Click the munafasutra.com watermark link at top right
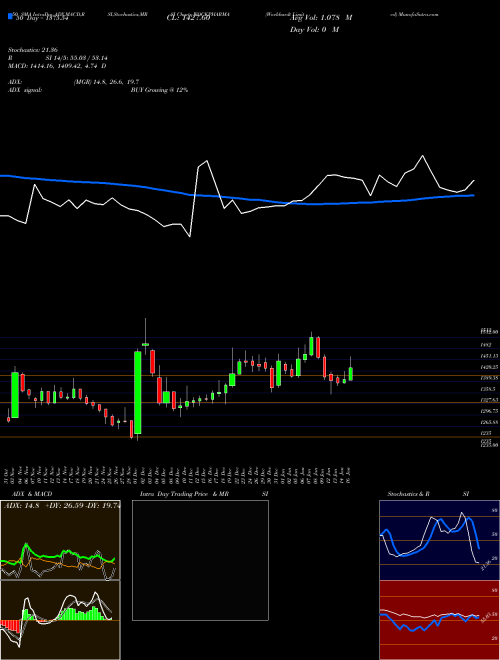500x660 pixels. pyautogui.click(x=414, y=14)
